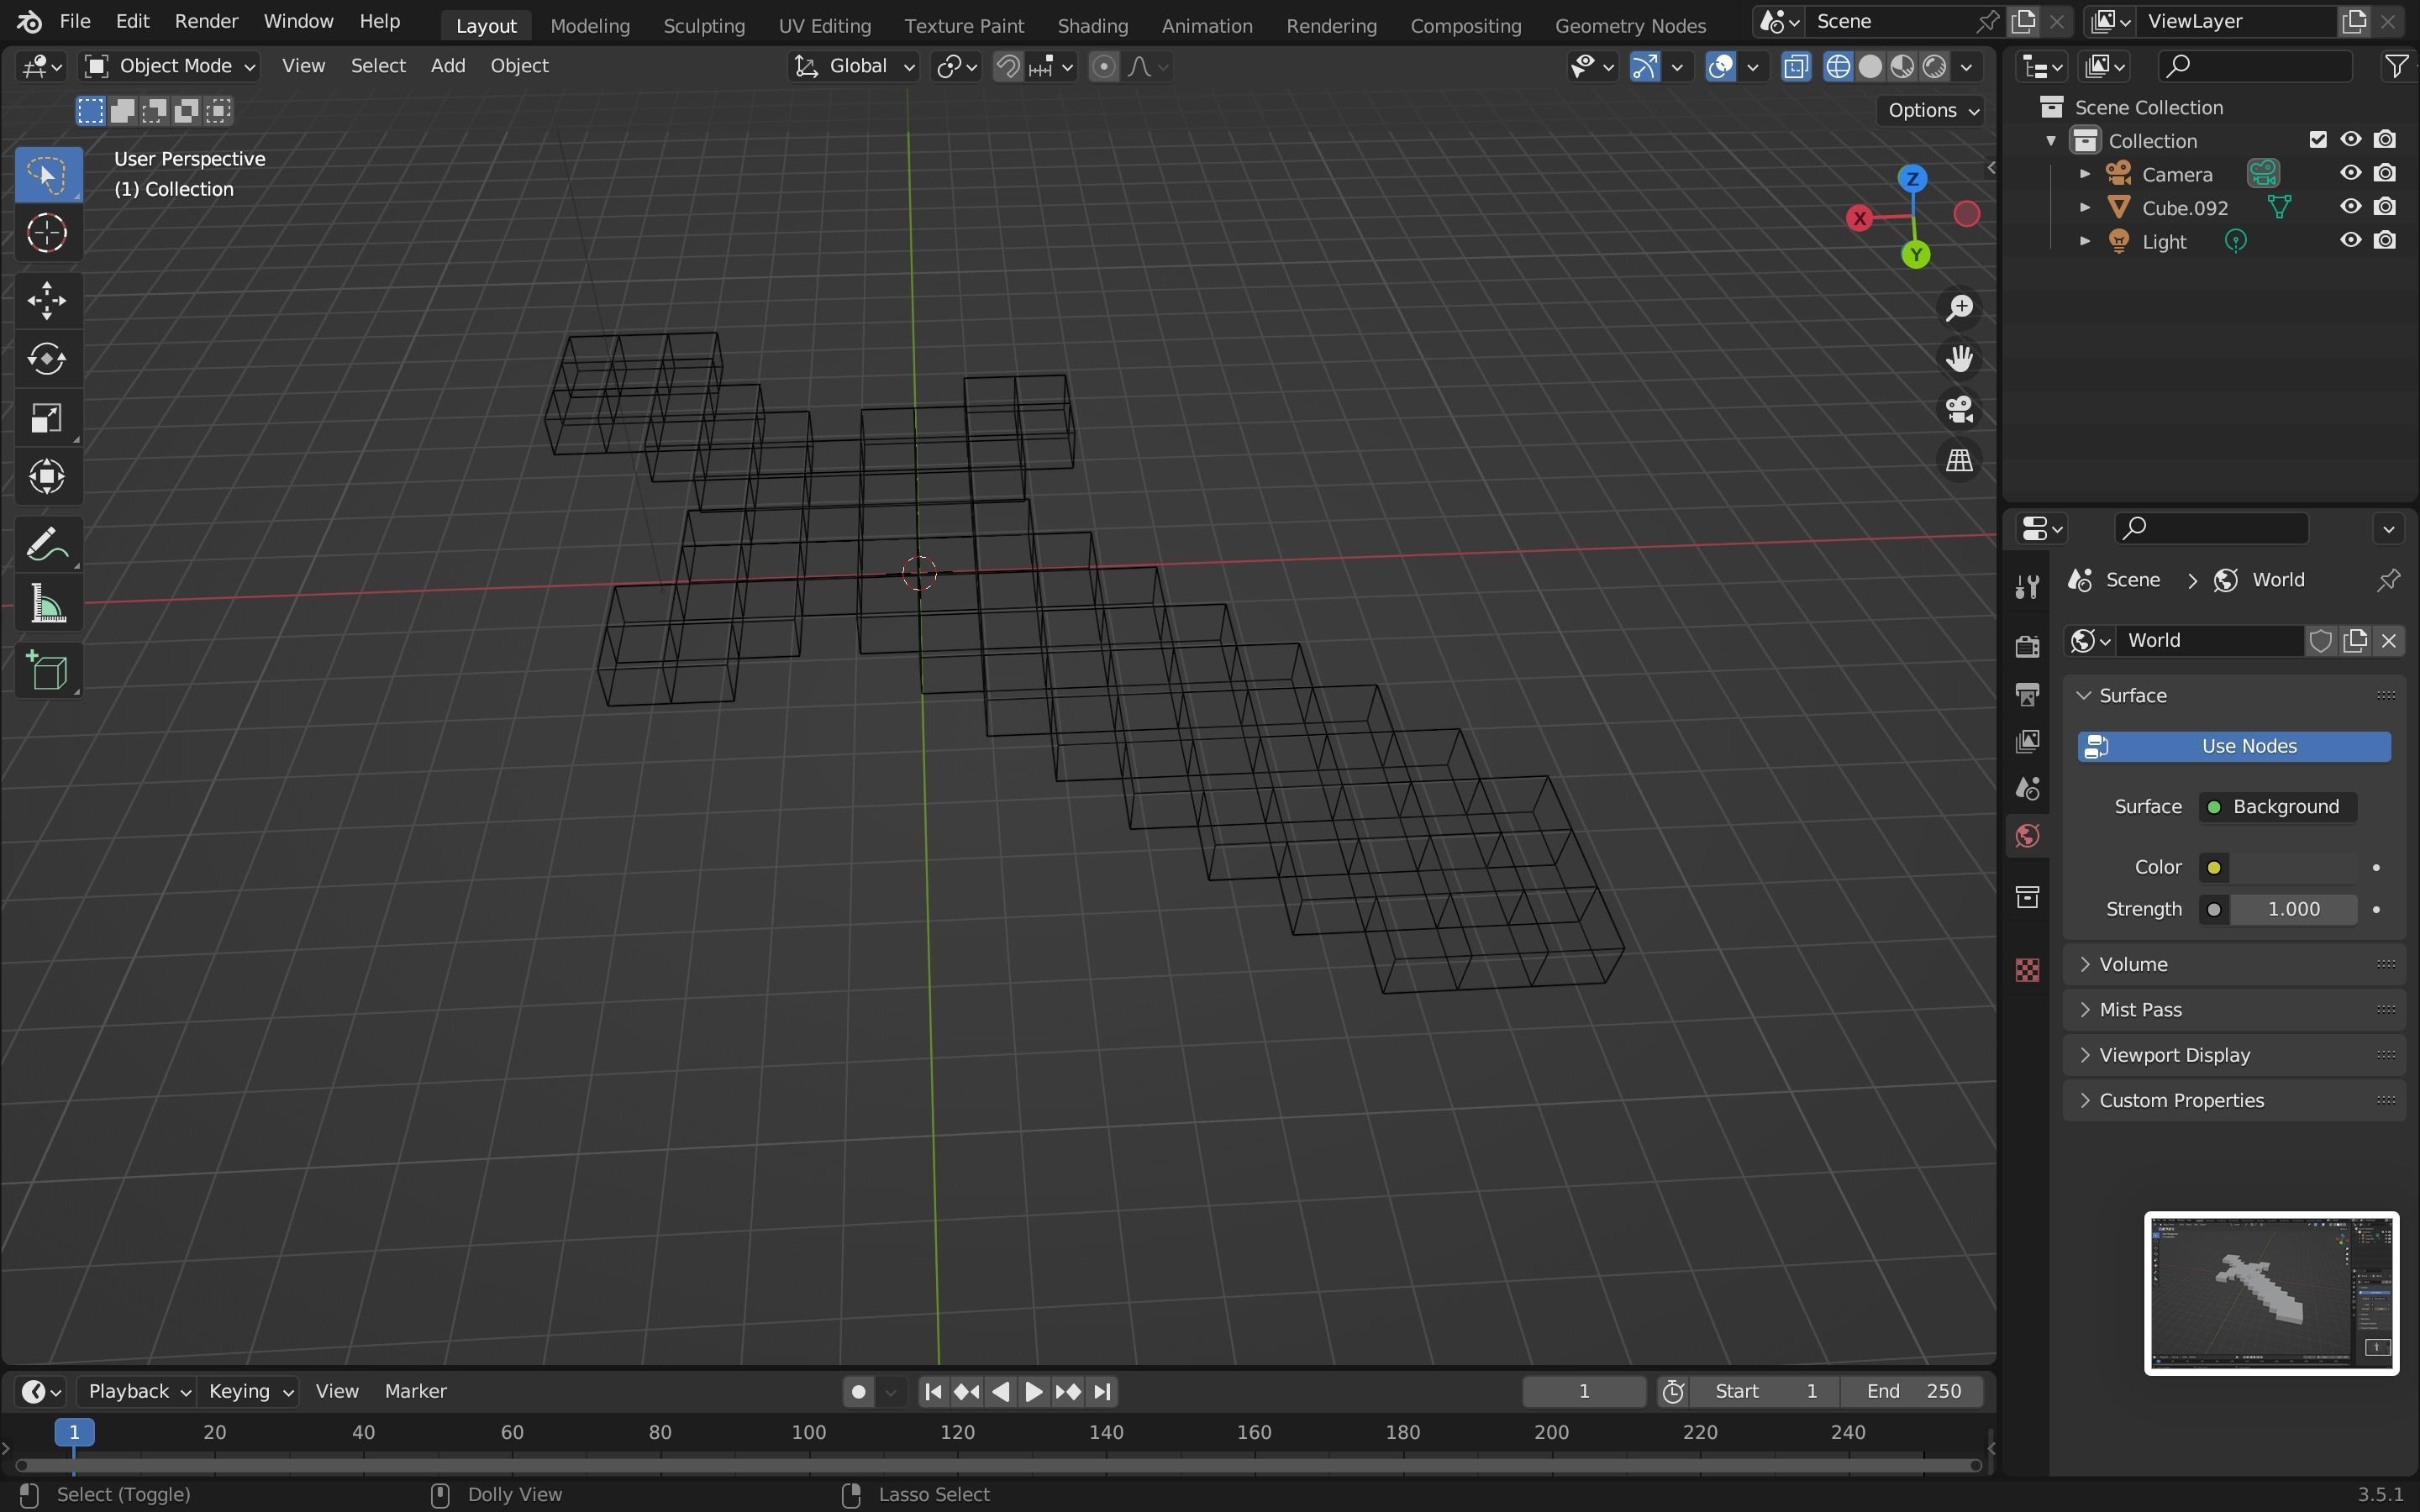Hide Cube.092 in viewport

point(2350,207)
